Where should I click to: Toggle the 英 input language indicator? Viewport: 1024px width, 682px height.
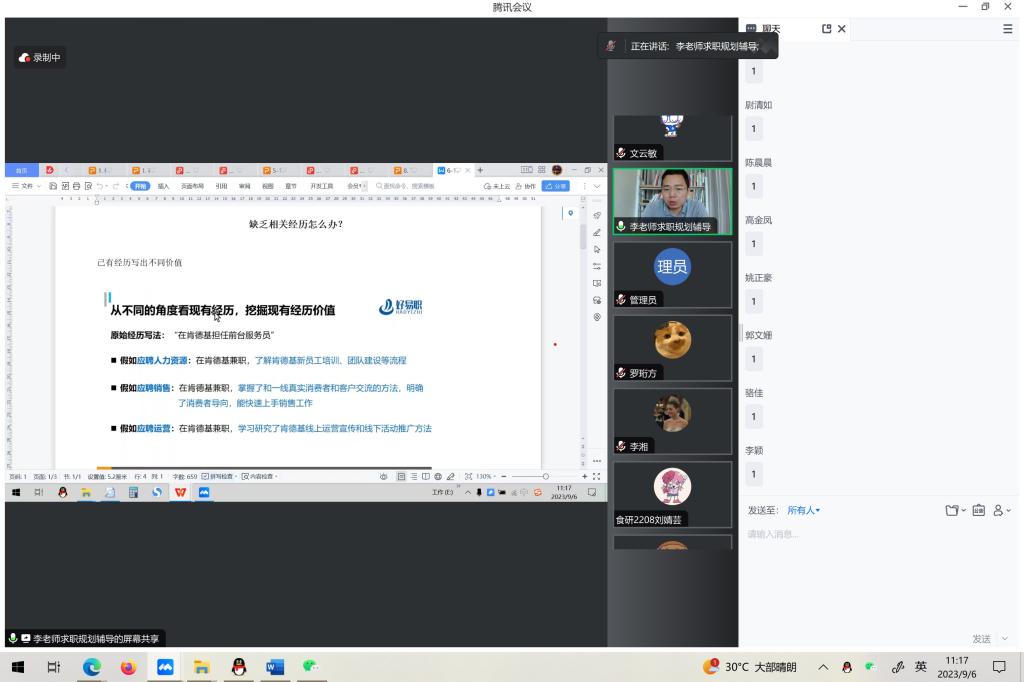pos(920,667)
